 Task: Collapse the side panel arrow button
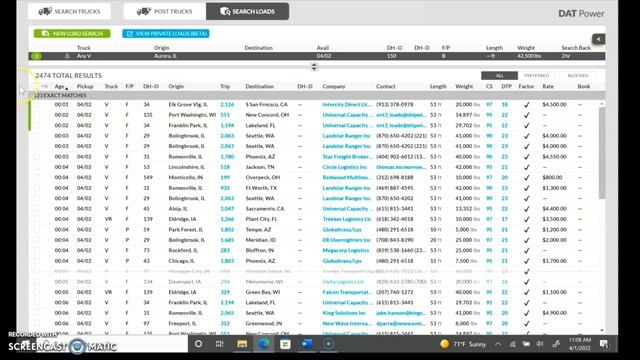598,39
